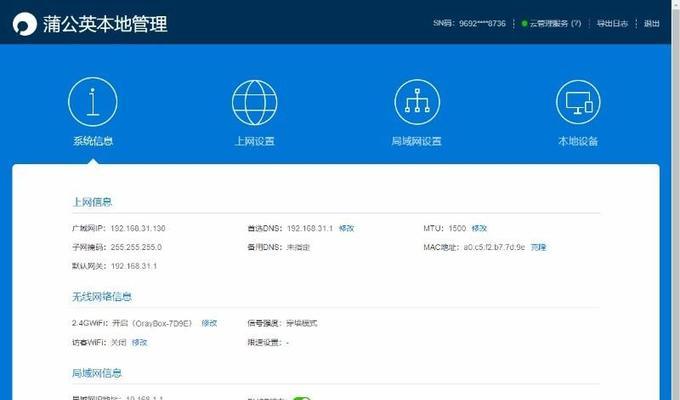The height and width of the screenshot is (400, 680).
Task: Click 修改 next to 首选DNS
Action: (x=347, y=228)
